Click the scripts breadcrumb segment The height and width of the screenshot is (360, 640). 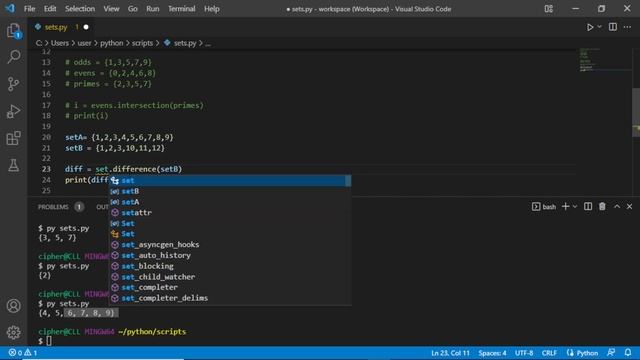(x=142, y=43)
